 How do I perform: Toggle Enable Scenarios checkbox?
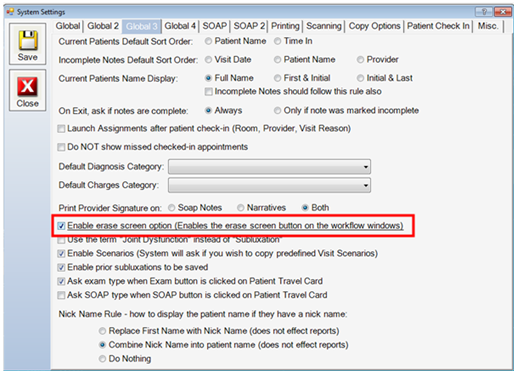point(61,254)
